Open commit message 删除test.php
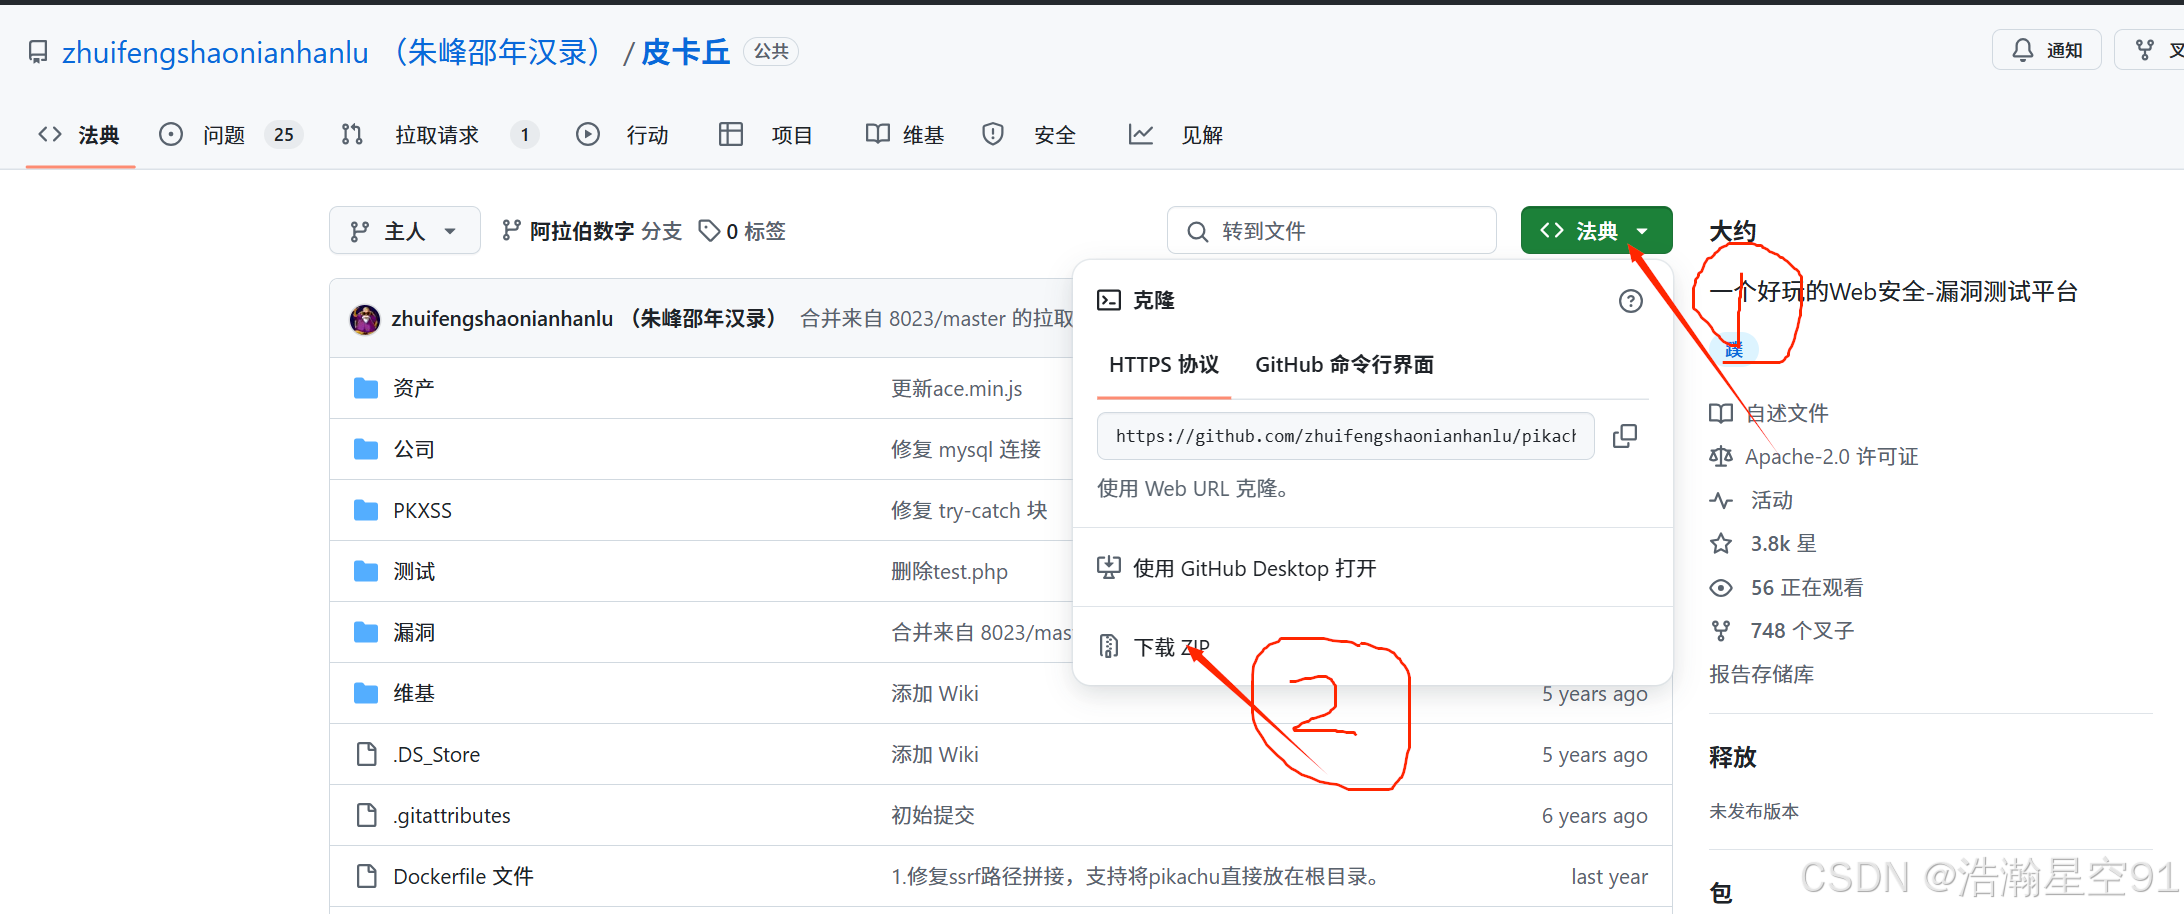The height and width of the screenshot is (914, 2184). pos(949,571)
